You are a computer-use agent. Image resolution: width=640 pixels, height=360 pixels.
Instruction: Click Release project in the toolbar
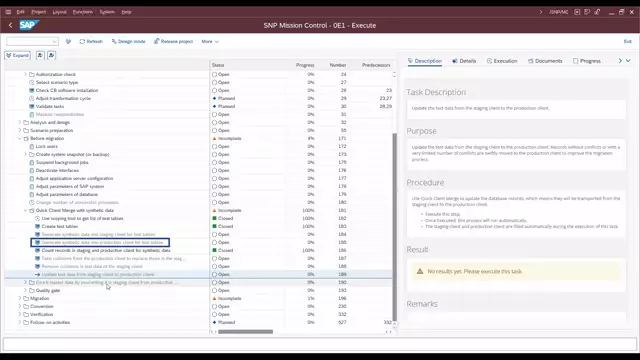[x=173, y=41]
